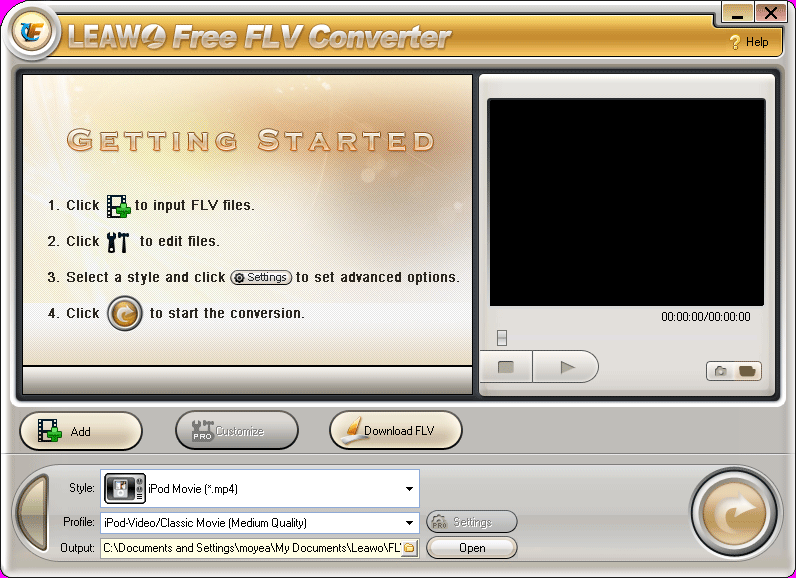Open the snapshot folder icon
Screen dimensions: 796x578
[x=747, y=371]
